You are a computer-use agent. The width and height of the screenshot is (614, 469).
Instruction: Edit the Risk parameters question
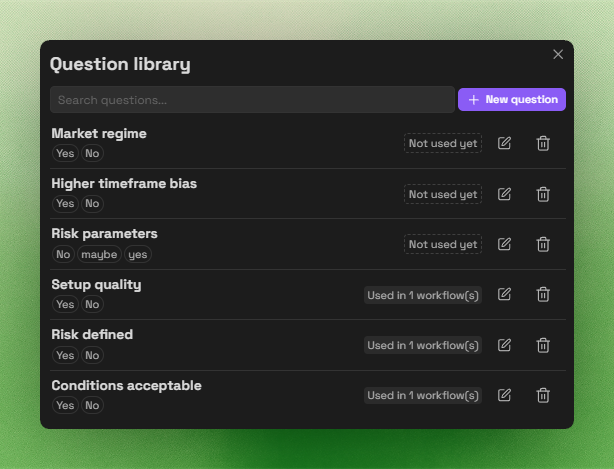(504, 244)
